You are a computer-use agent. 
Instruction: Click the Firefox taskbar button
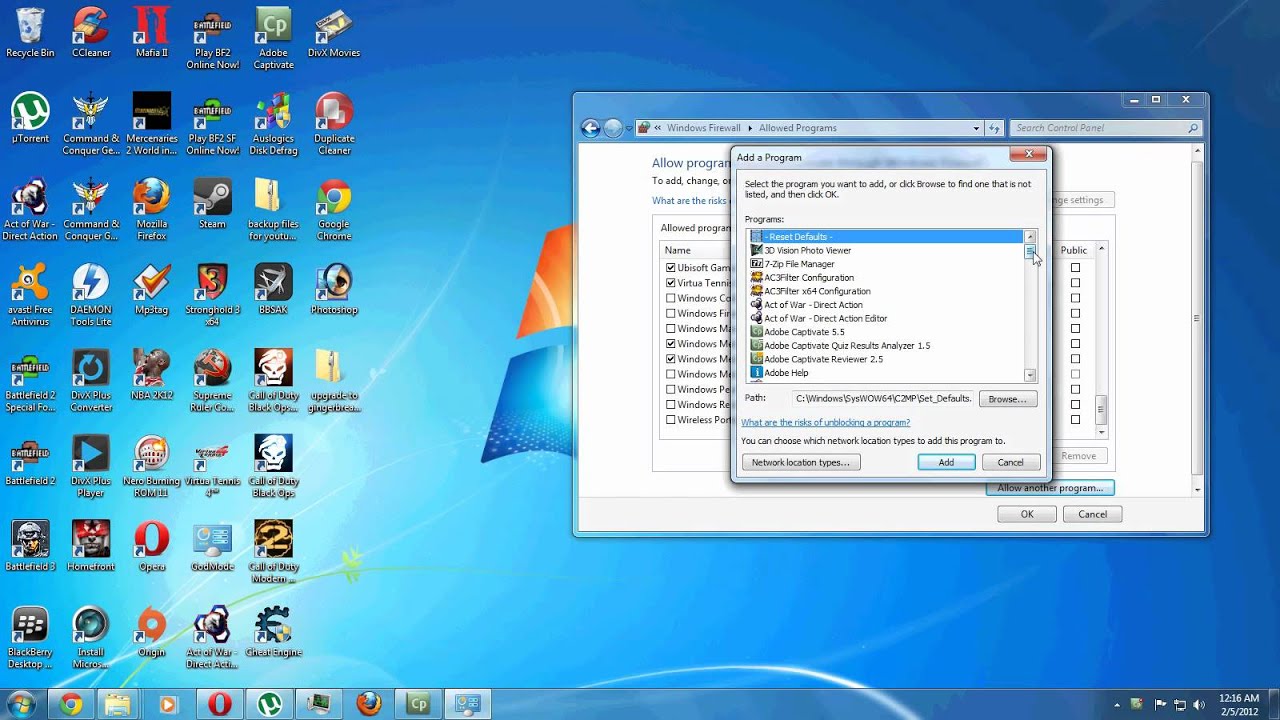tap(369, 704)
